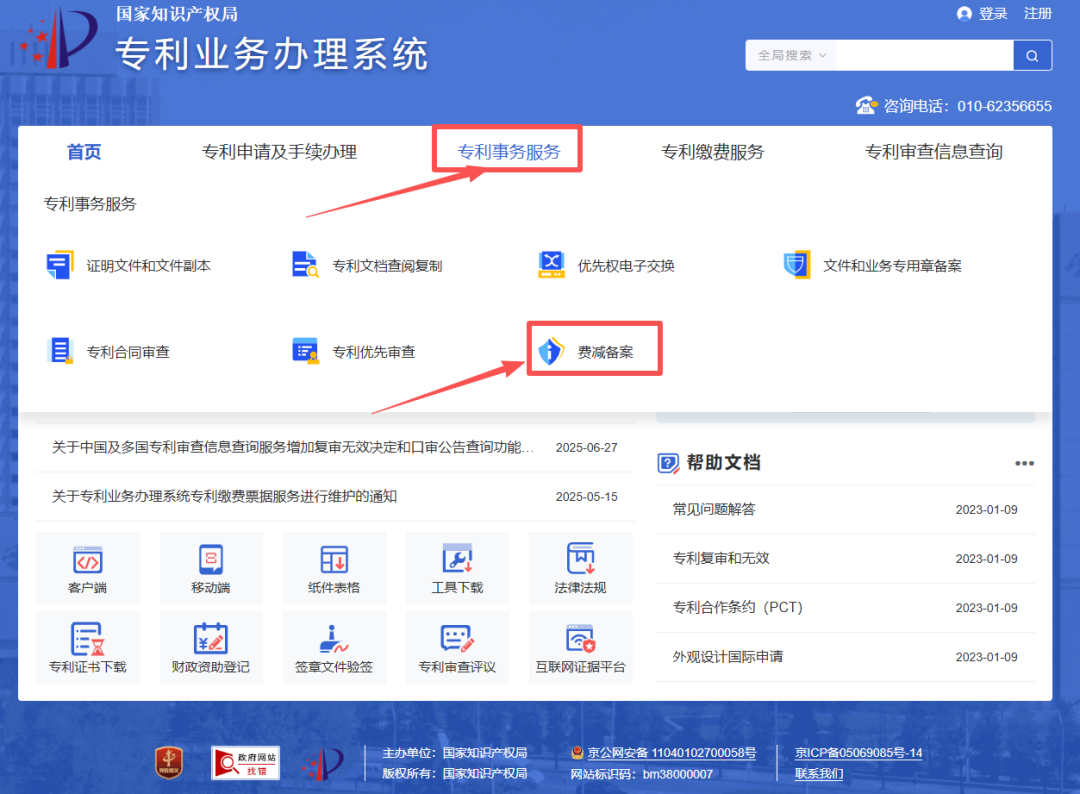This screenshot has width=1080, height=794.
Task: Click 专利证书下载 certificate download icon
Action: (x=87, y=646)
